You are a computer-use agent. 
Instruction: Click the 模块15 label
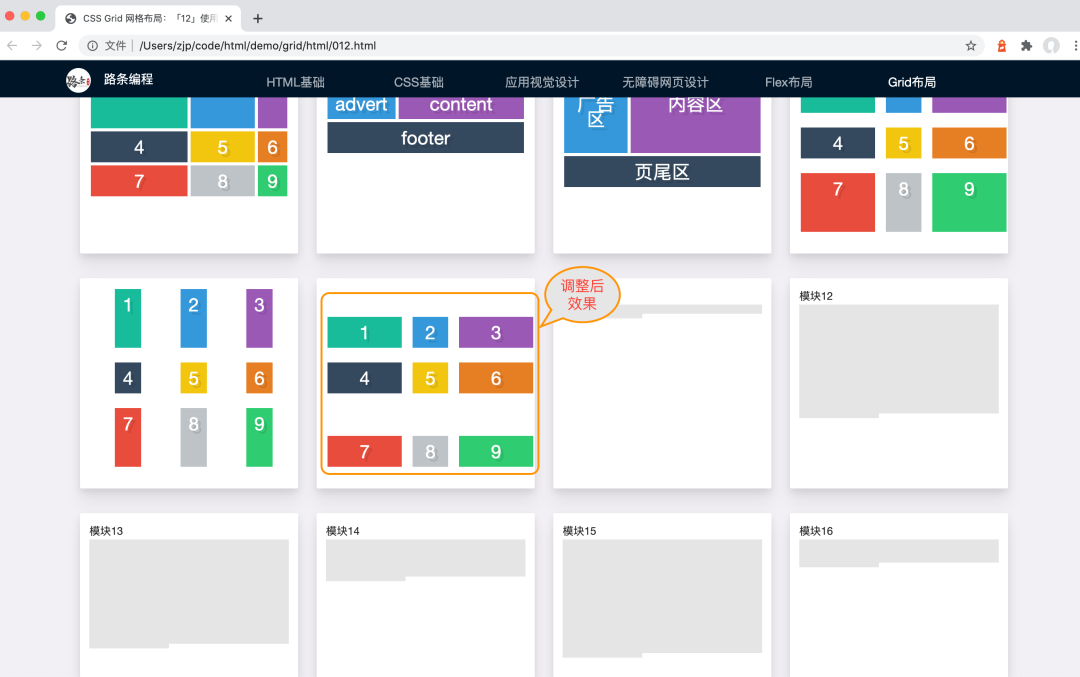[579, 531]
